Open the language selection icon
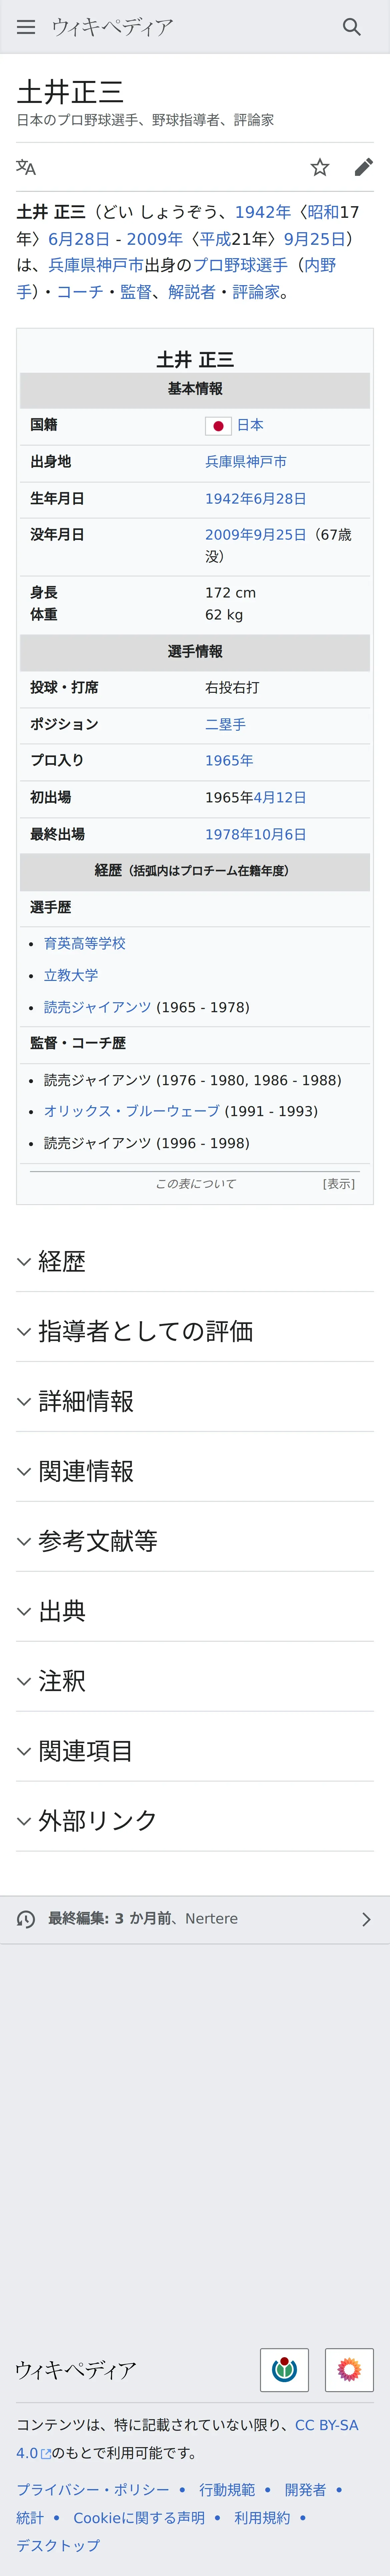The width and height of the screenshot is (390, 2576). [x=26, y=167]
